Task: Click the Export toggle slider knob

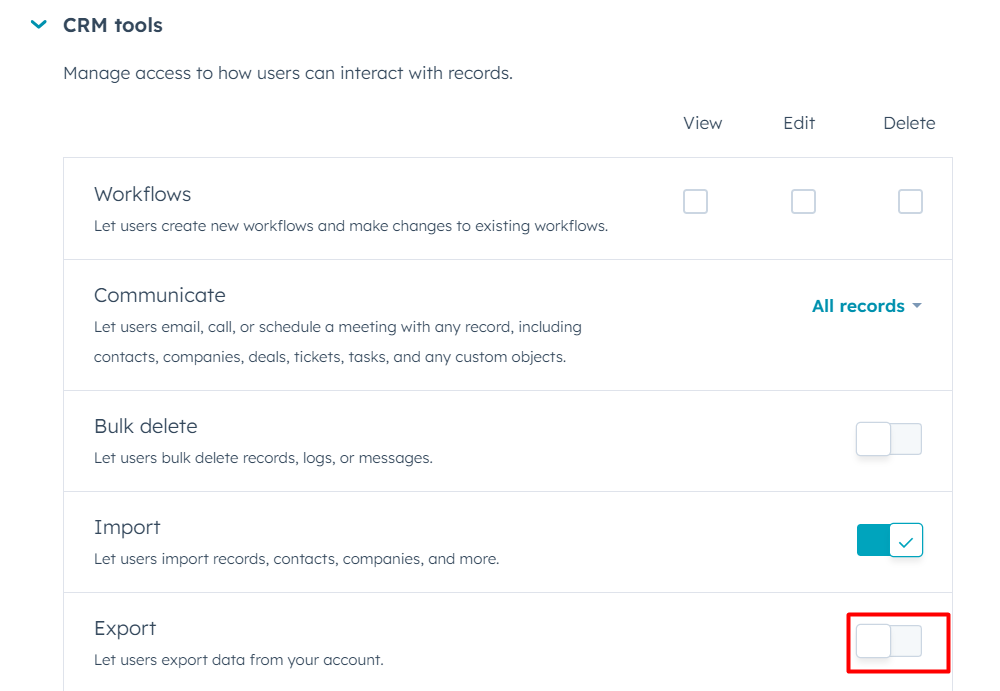Action: 872,642
